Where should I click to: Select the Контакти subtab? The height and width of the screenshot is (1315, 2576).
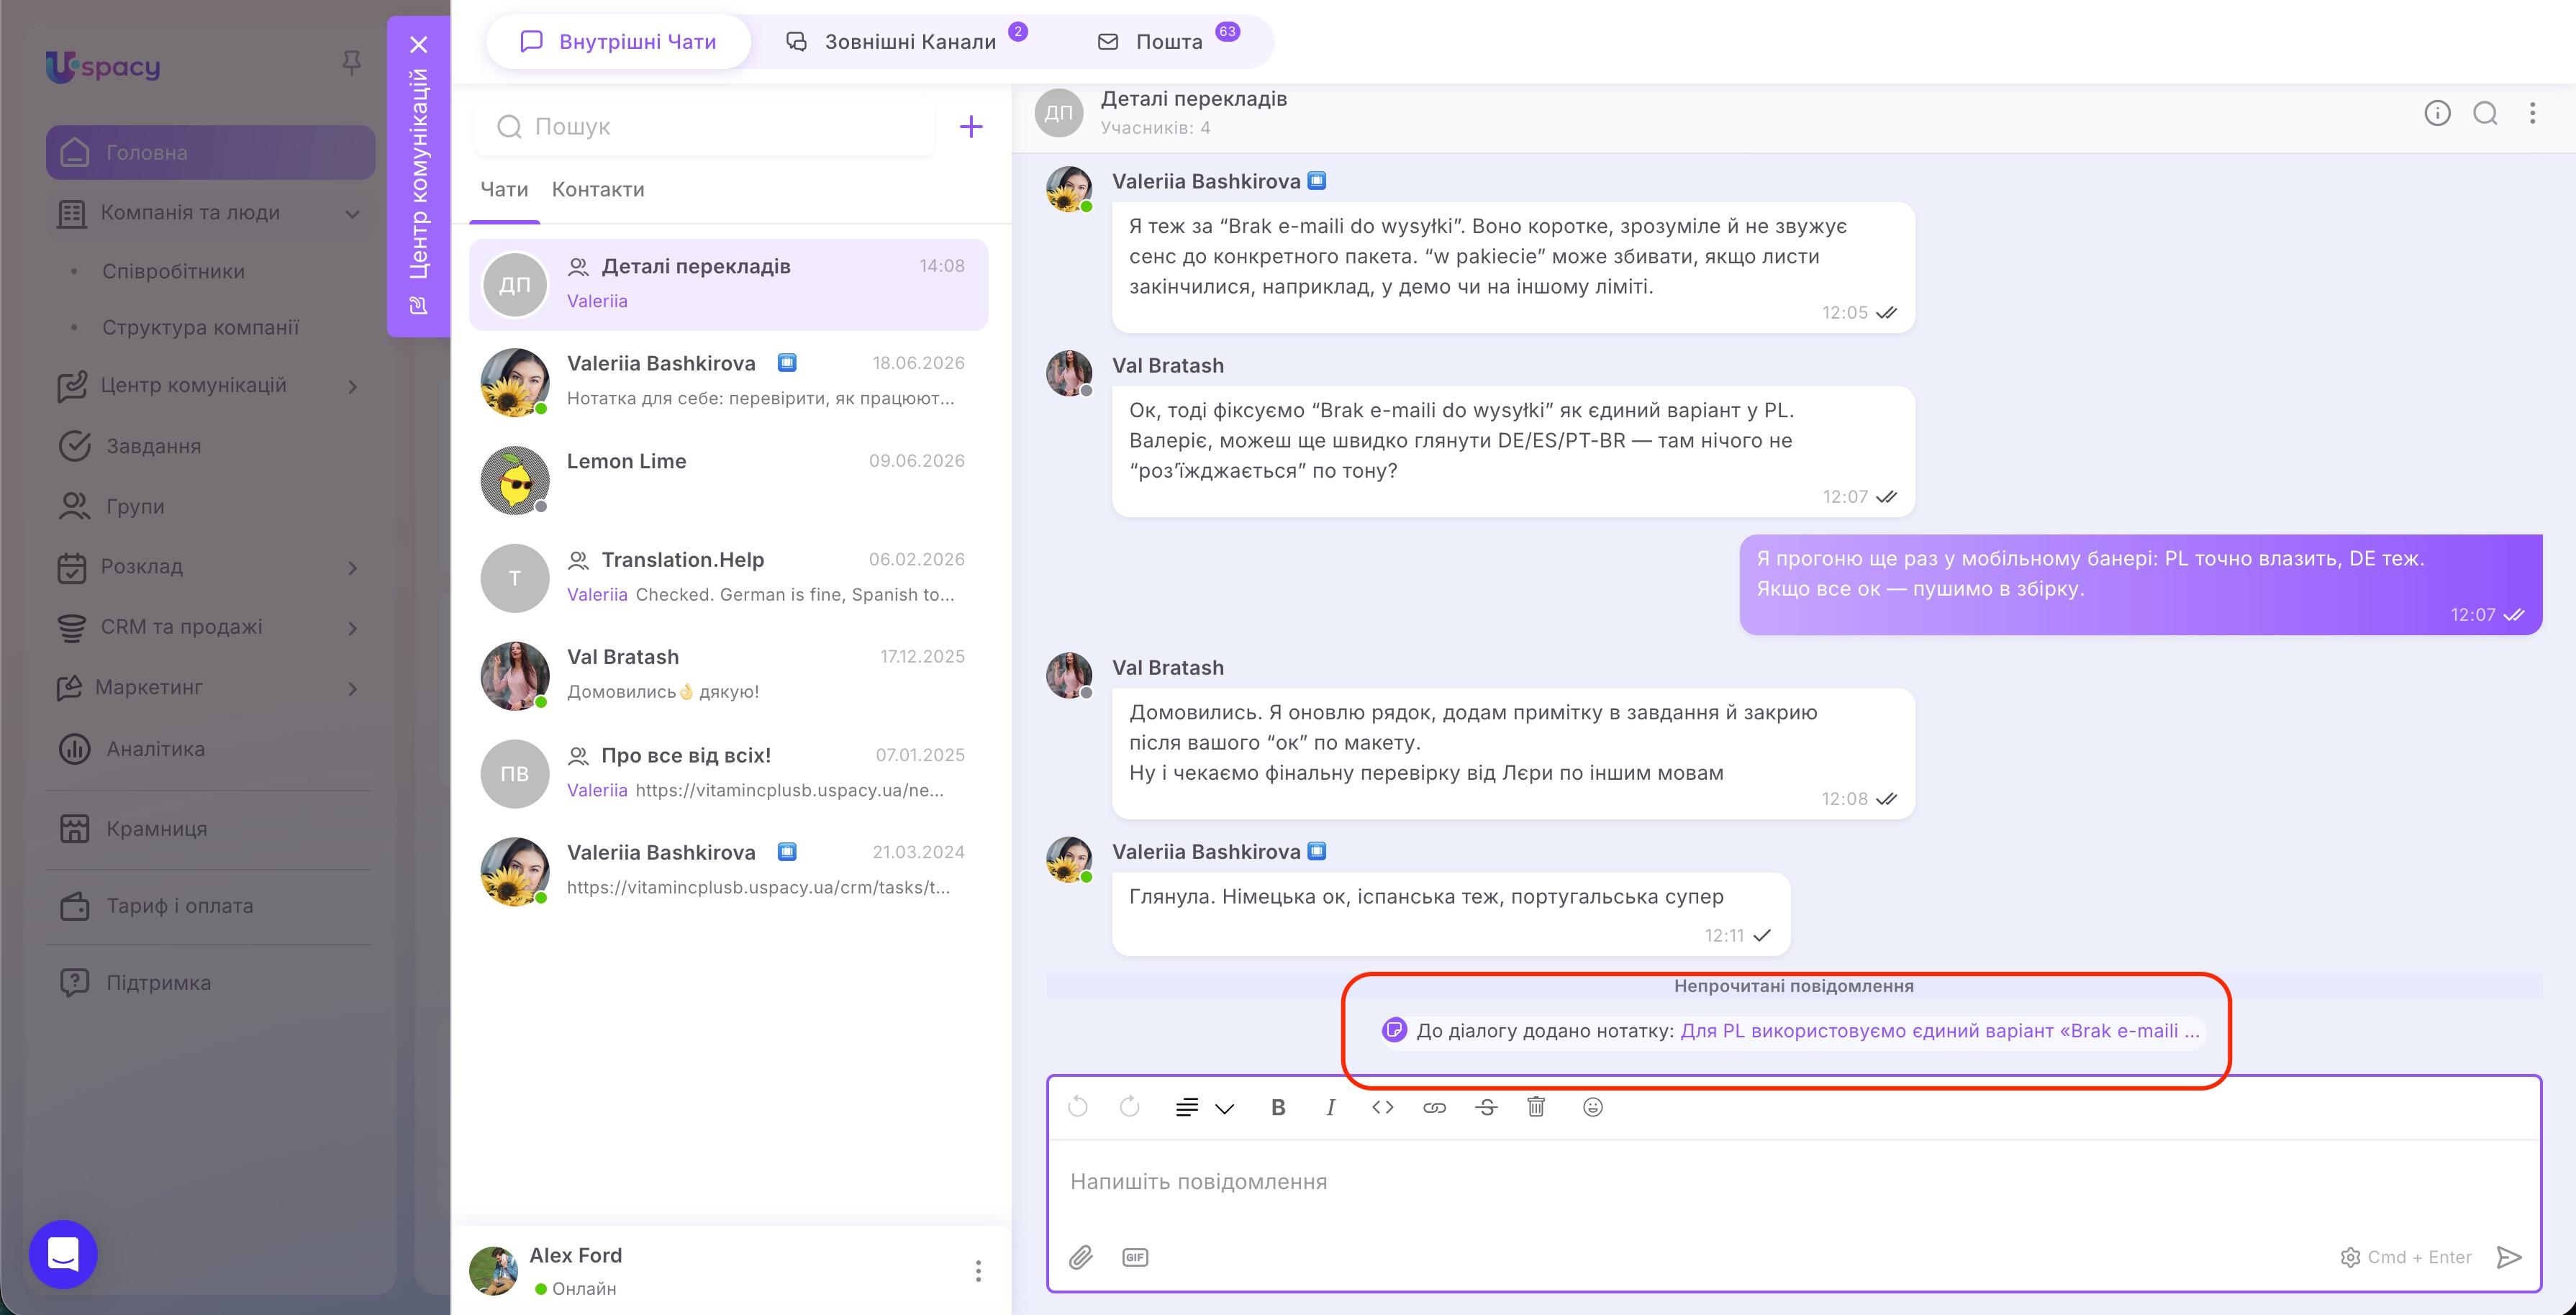point(598,189)
